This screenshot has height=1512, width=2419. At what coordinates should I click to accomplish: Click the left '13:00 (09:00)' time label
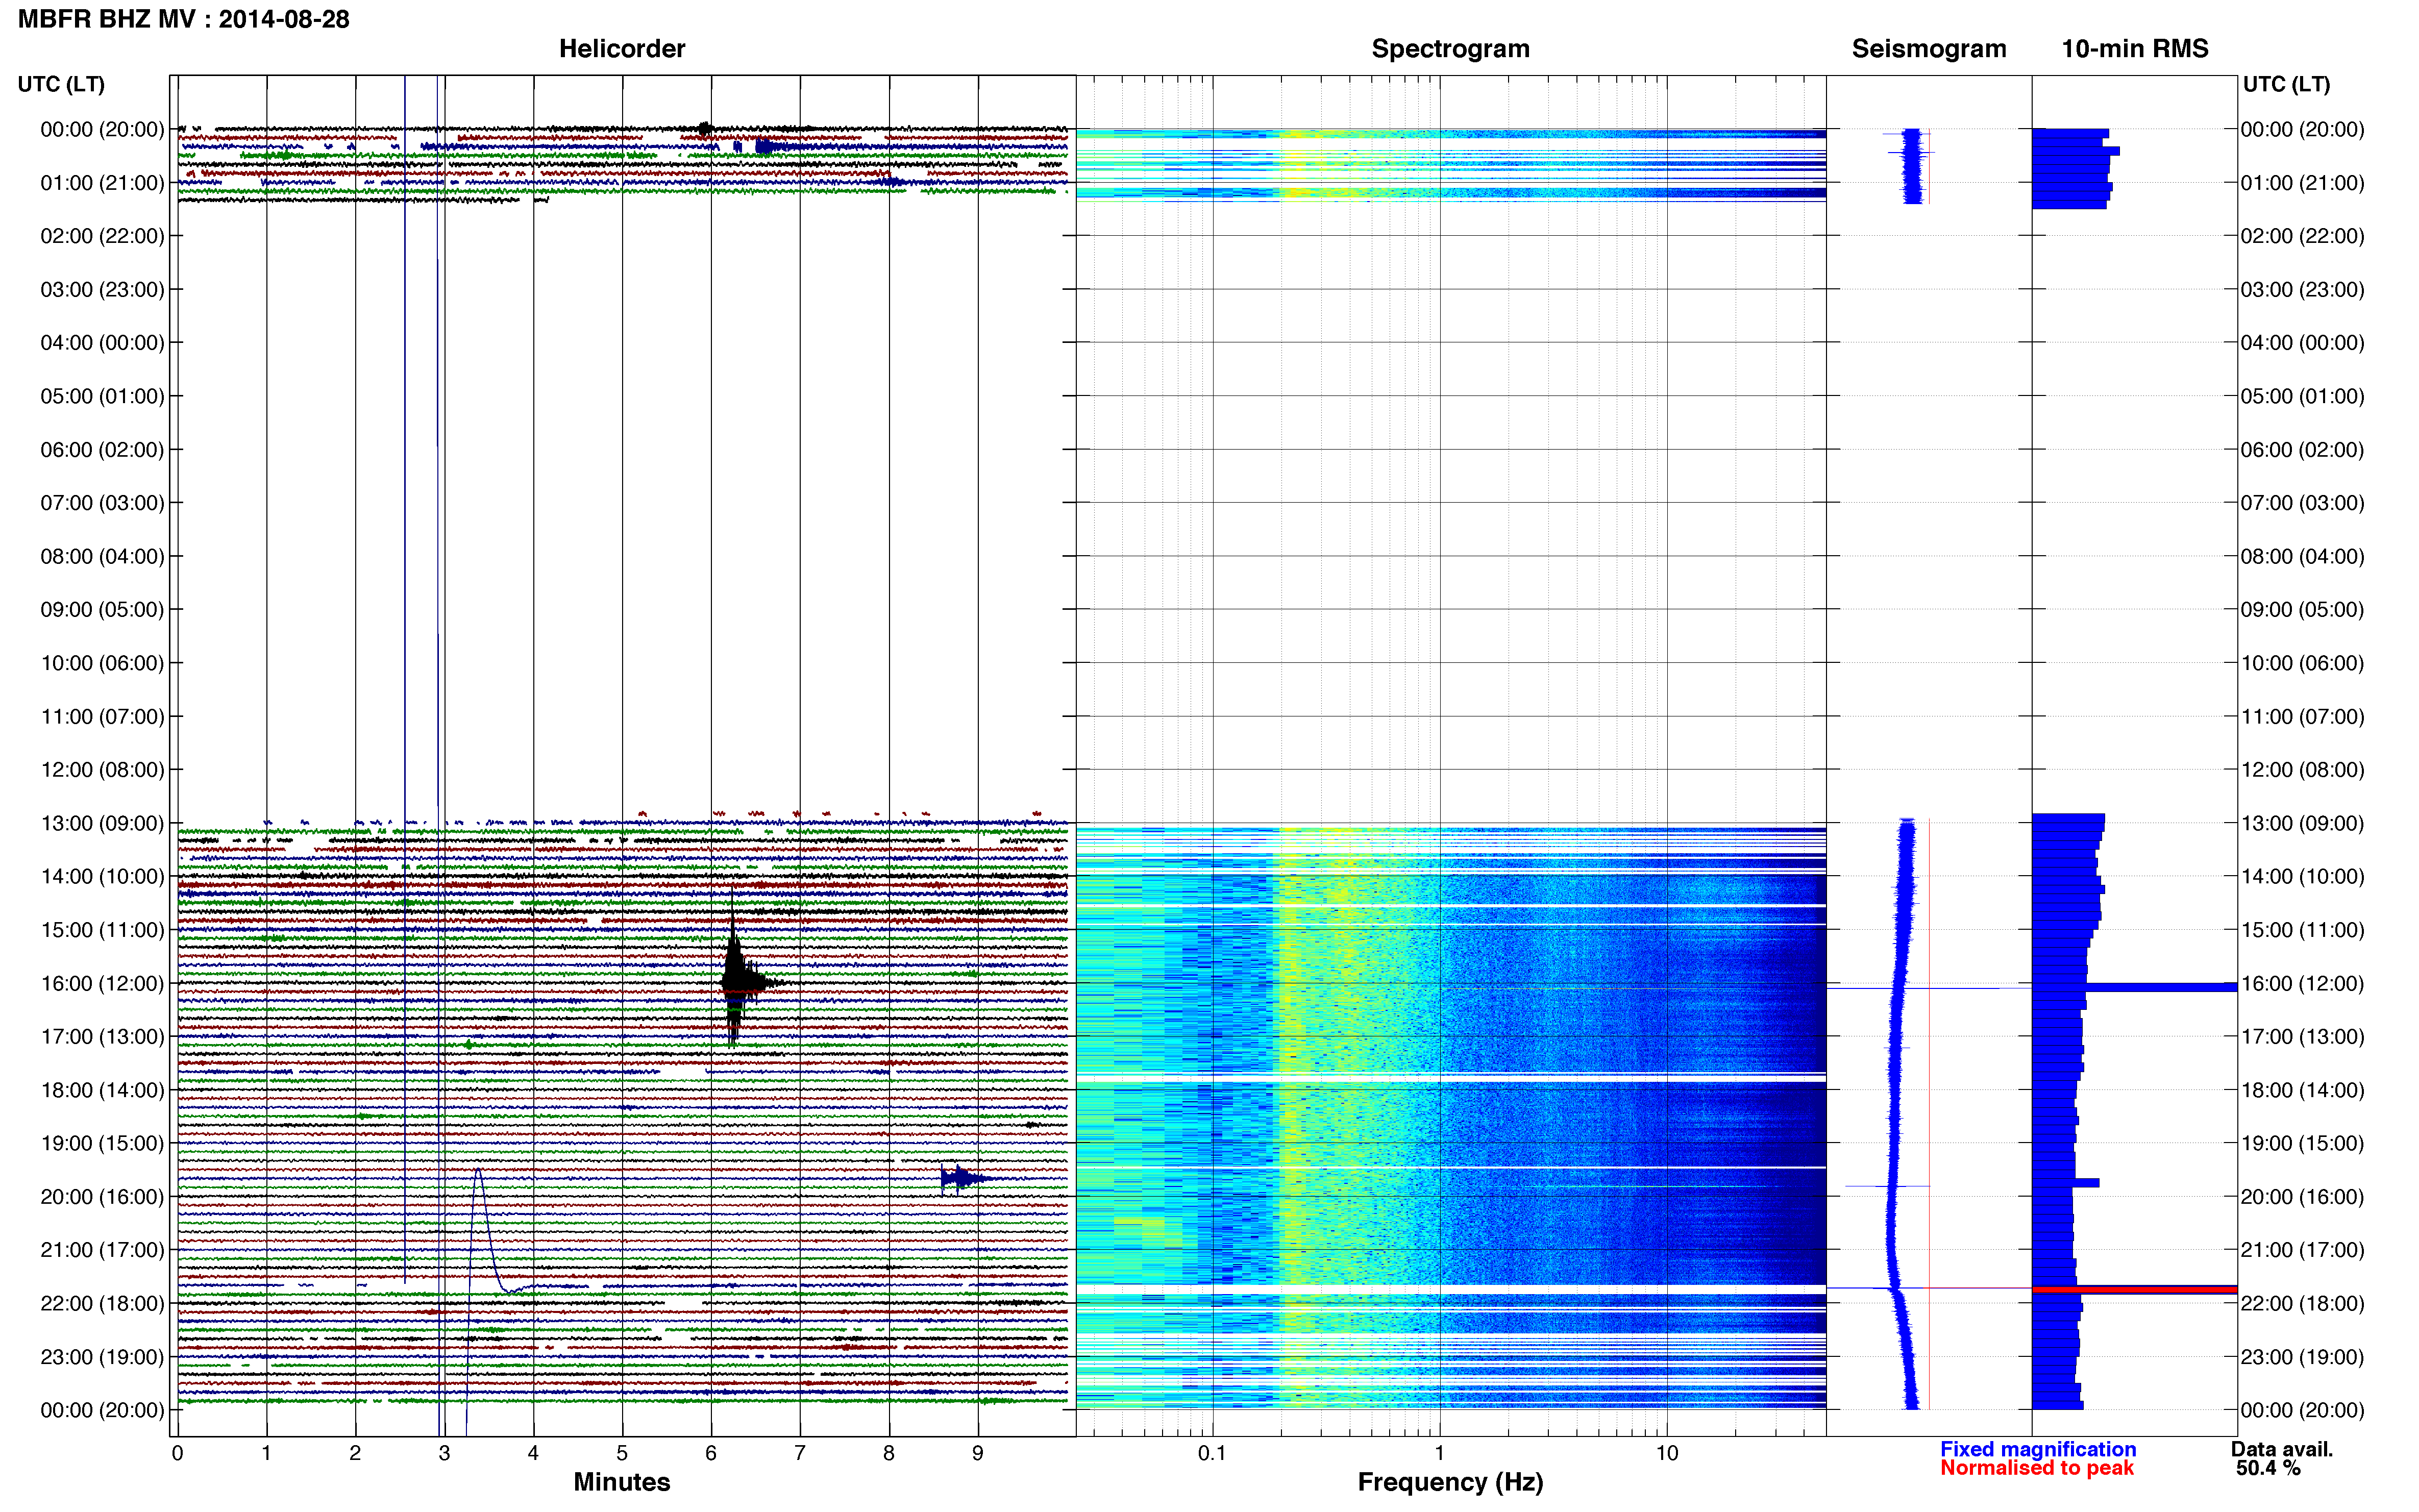(x=102, y=823)
